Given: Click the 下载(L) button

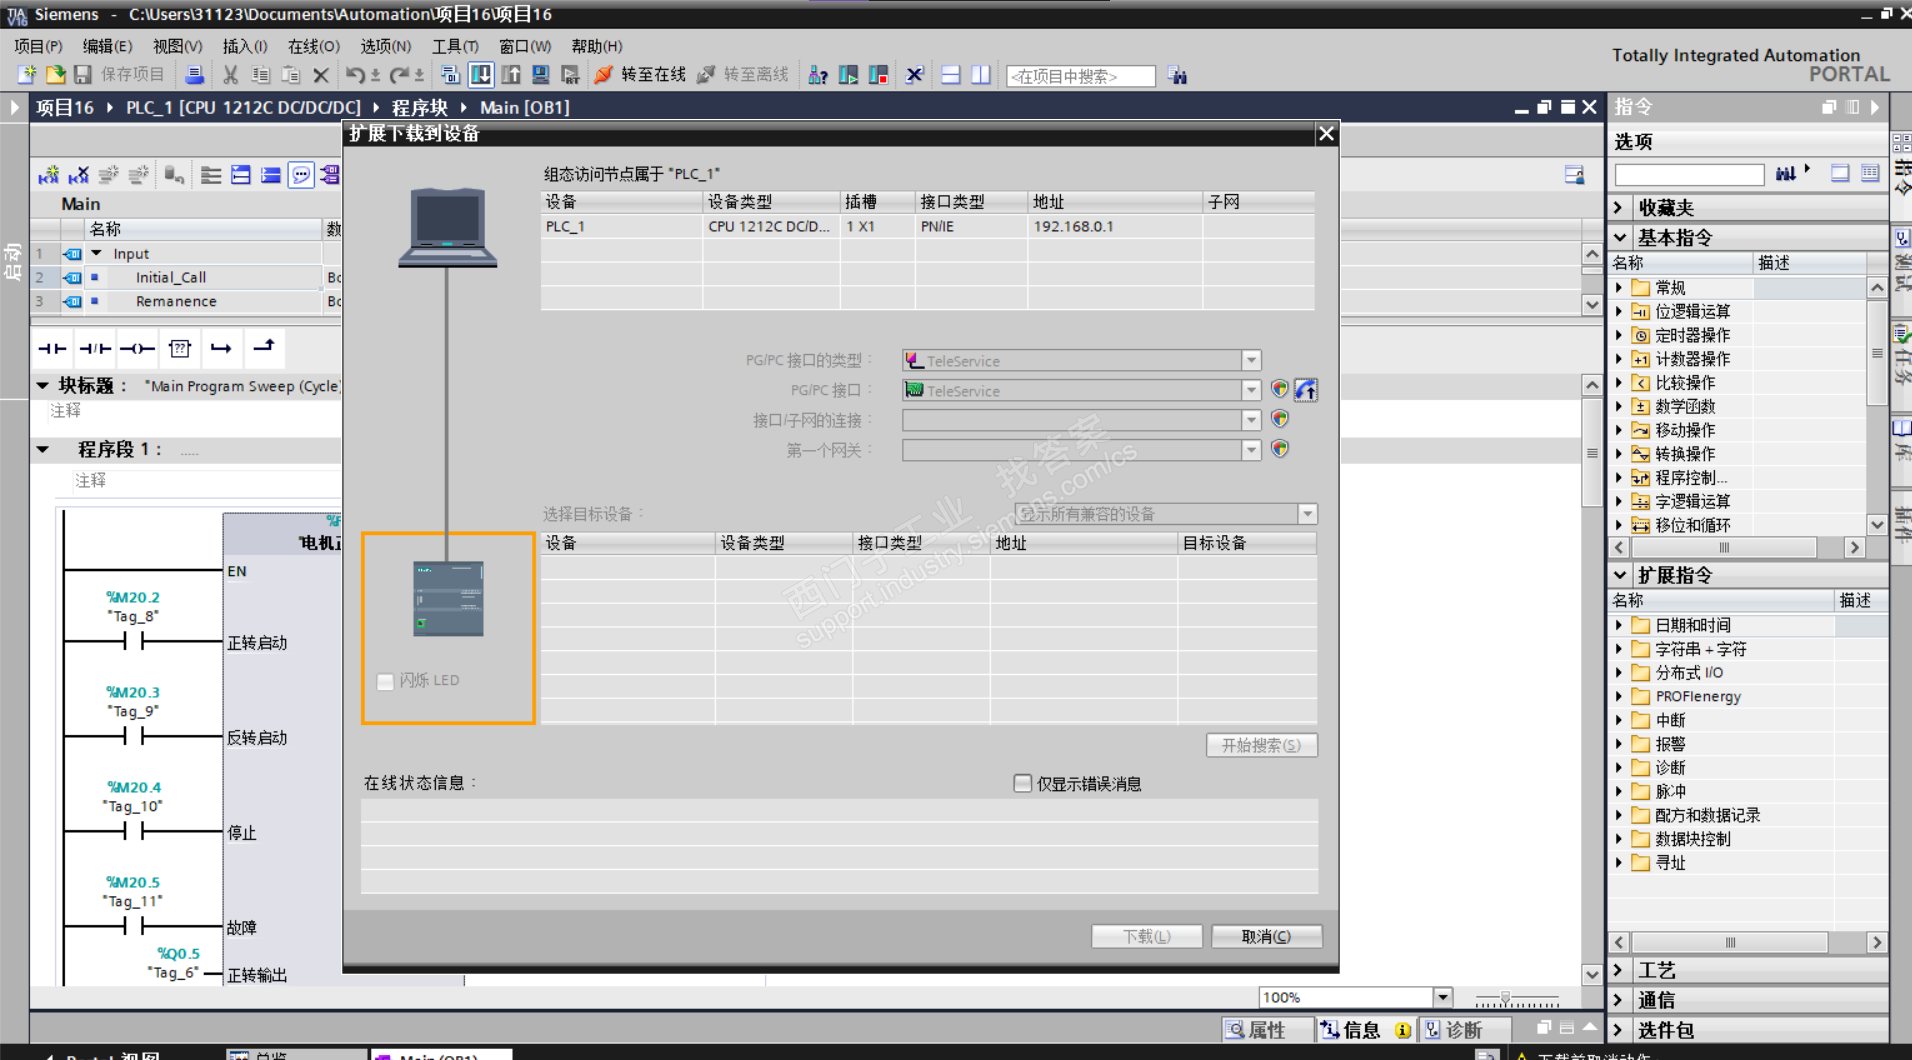Looking at the screenshot, I should click(x=1146, y=936).
